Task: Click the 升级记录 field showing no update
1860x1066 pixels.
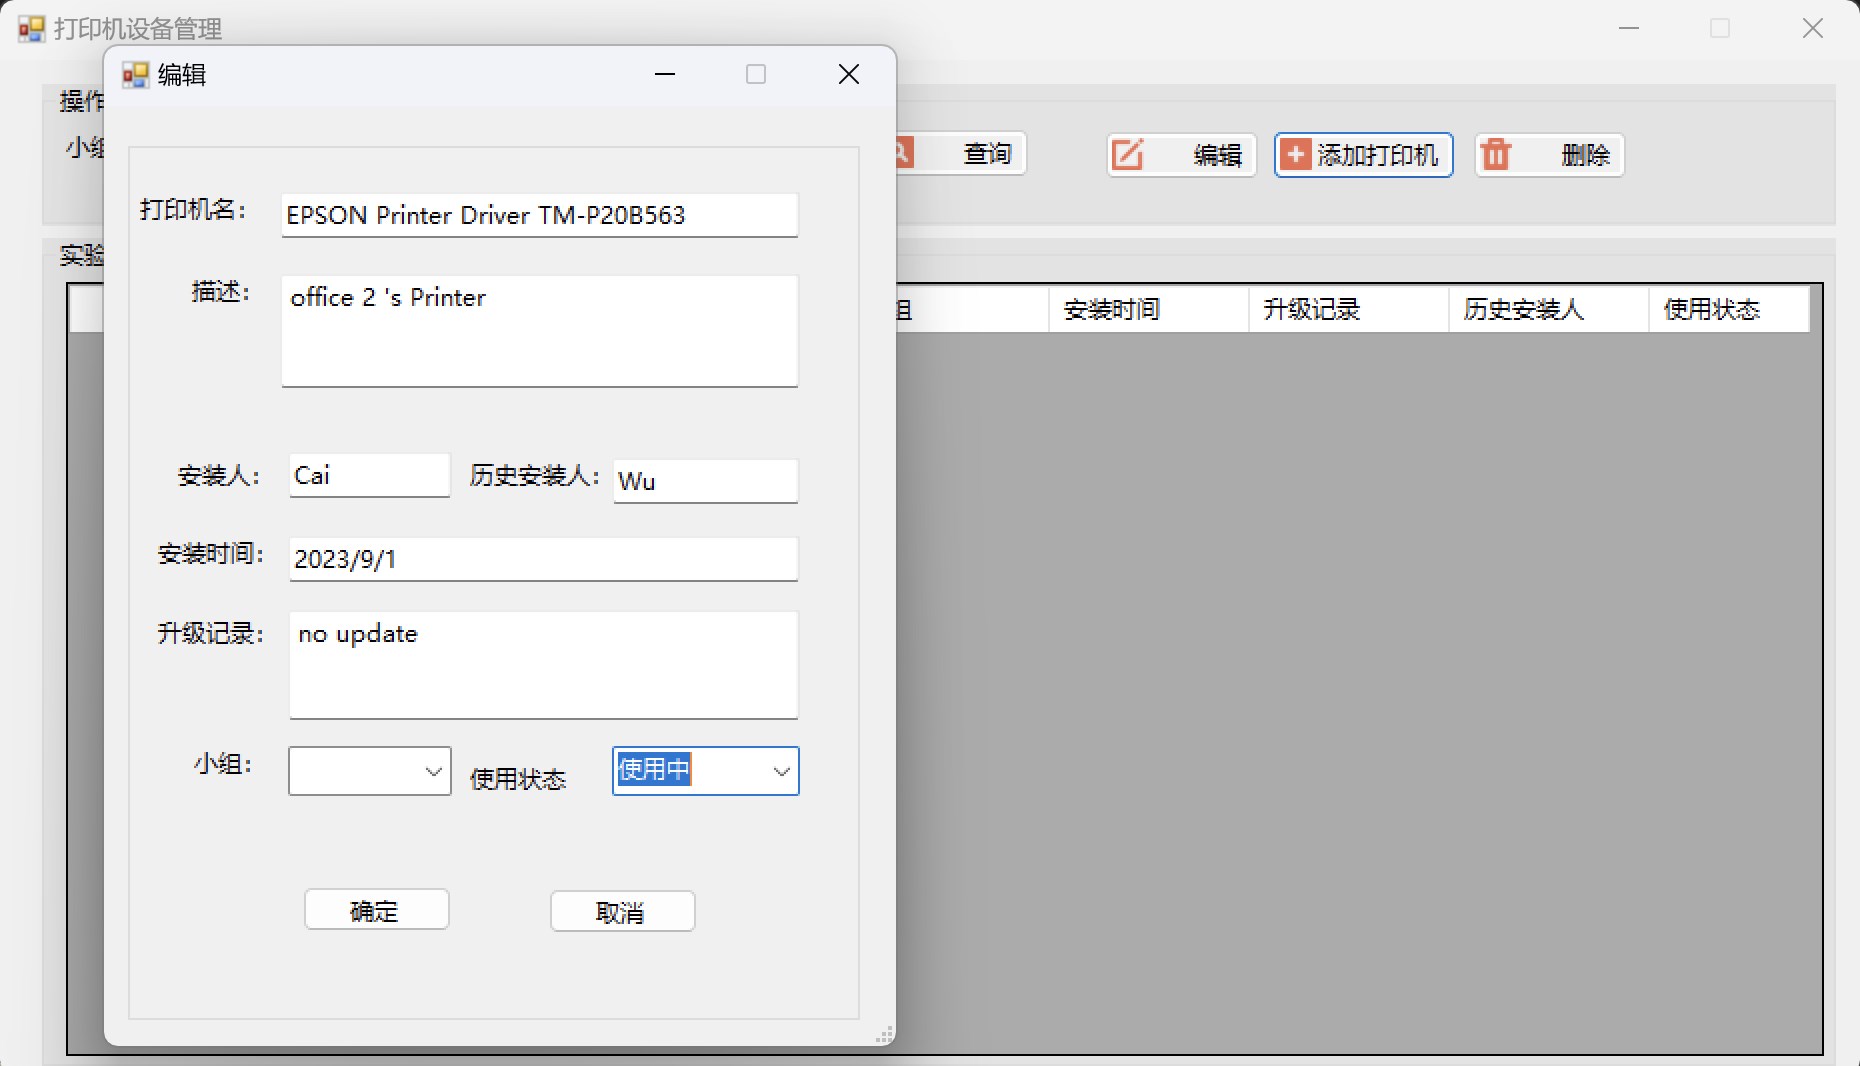Action: pos(543,665)
